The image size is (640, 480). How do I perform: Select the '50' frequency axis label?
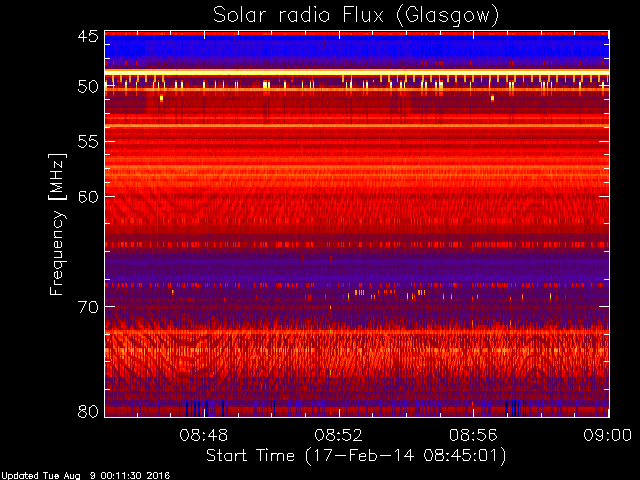[x=88, y=87]
